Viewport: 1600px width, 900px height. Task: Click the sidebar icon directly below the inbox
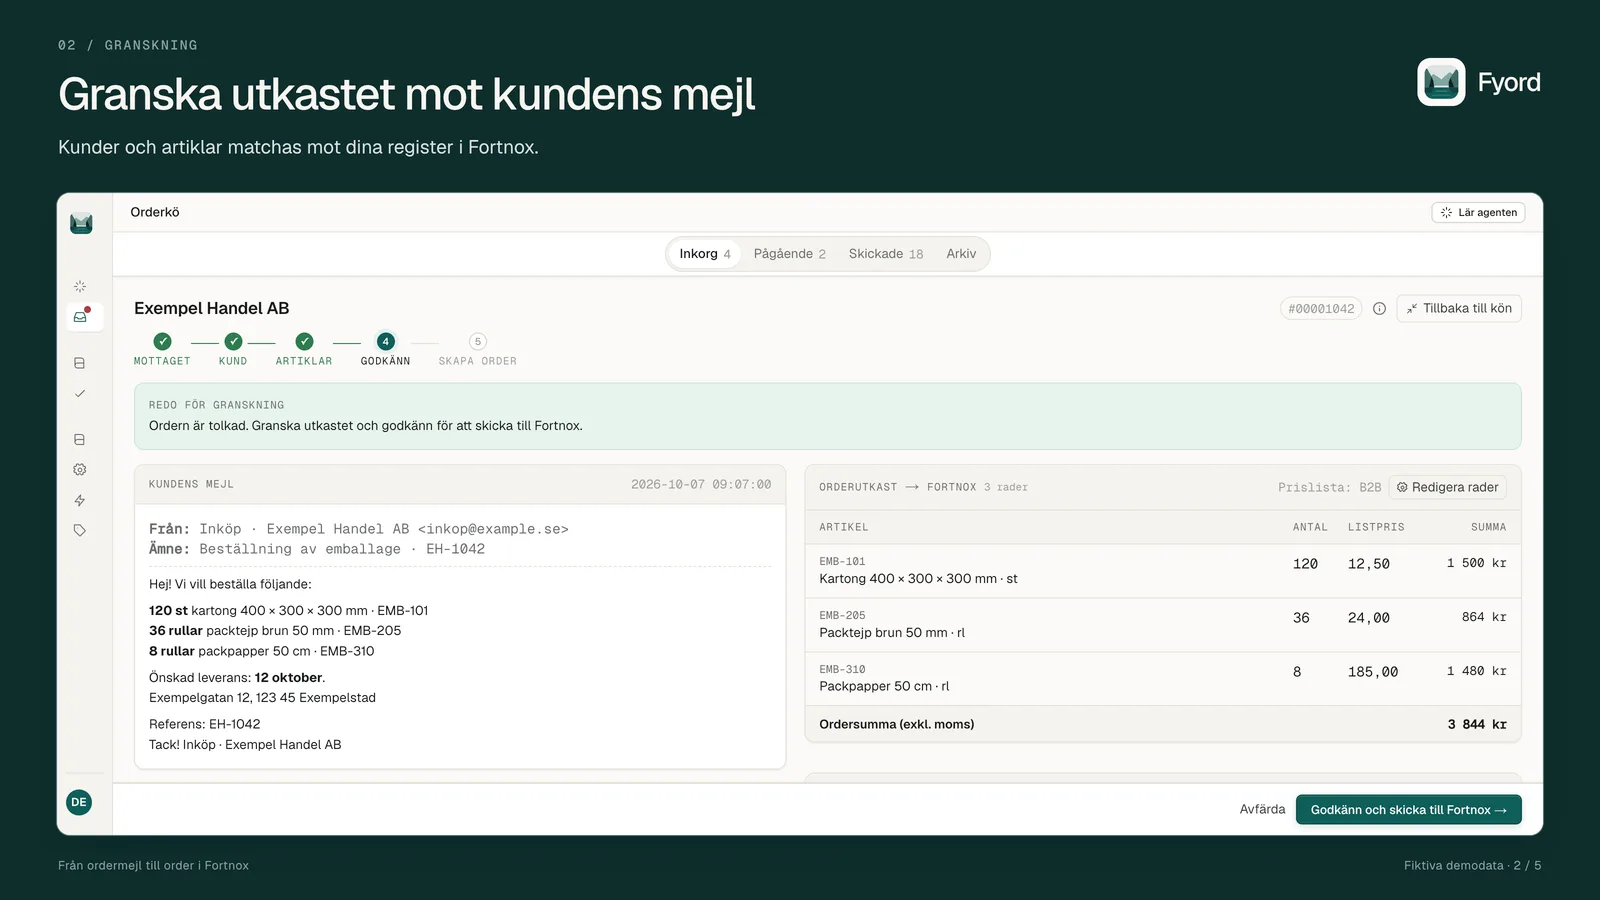(x=80, y=363)
